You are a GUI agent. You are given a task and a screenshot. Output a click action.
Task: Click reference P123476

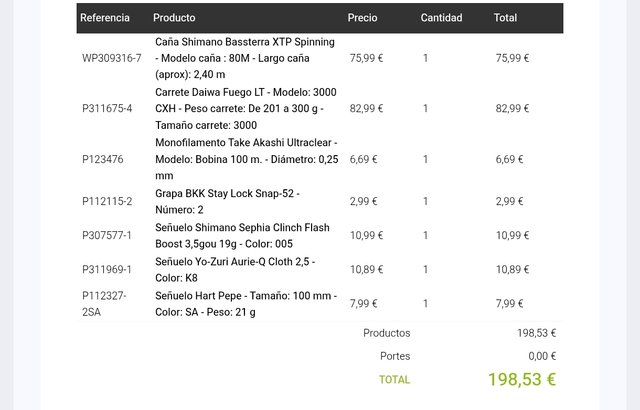pyautogui.click(x=102, y=159)
